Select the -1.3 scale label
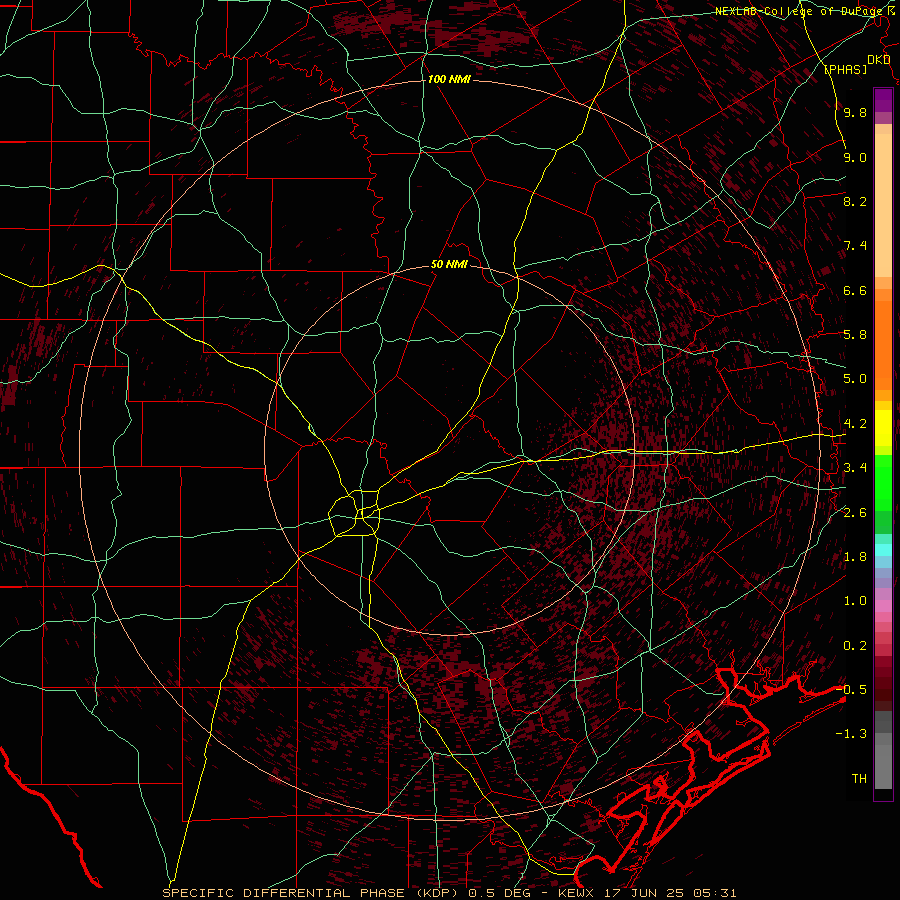900x900 pixels. [851, 734]
